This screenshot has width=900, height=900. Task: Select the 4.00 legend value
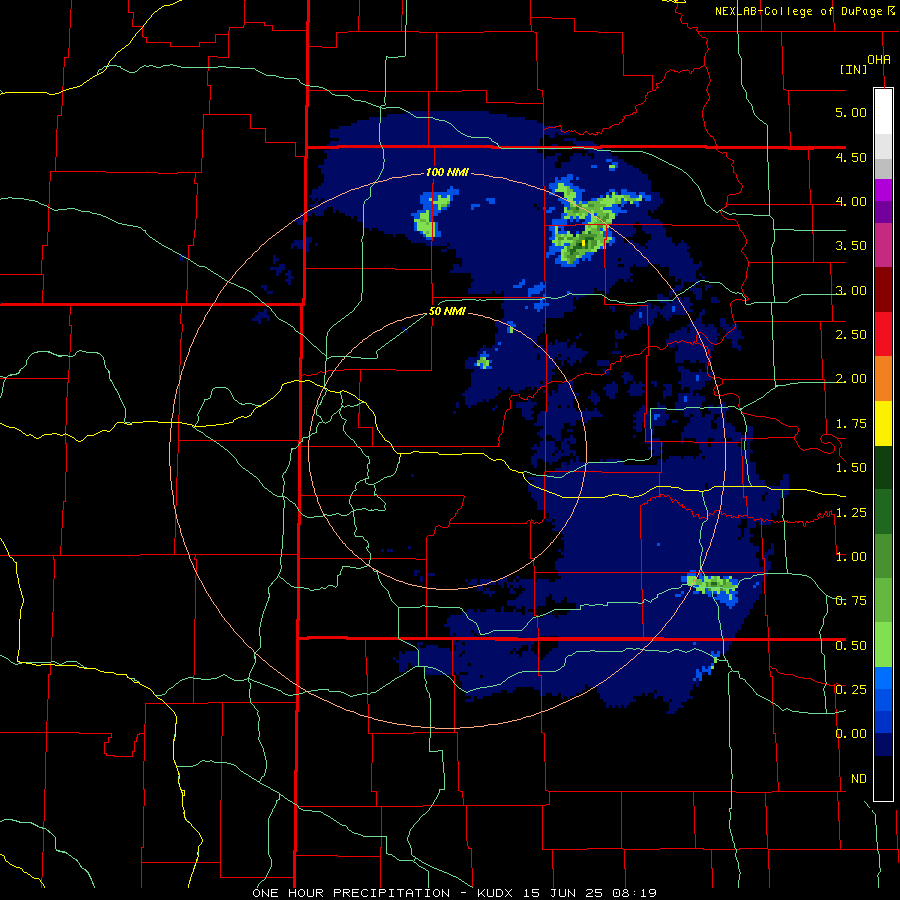(851, 201)
